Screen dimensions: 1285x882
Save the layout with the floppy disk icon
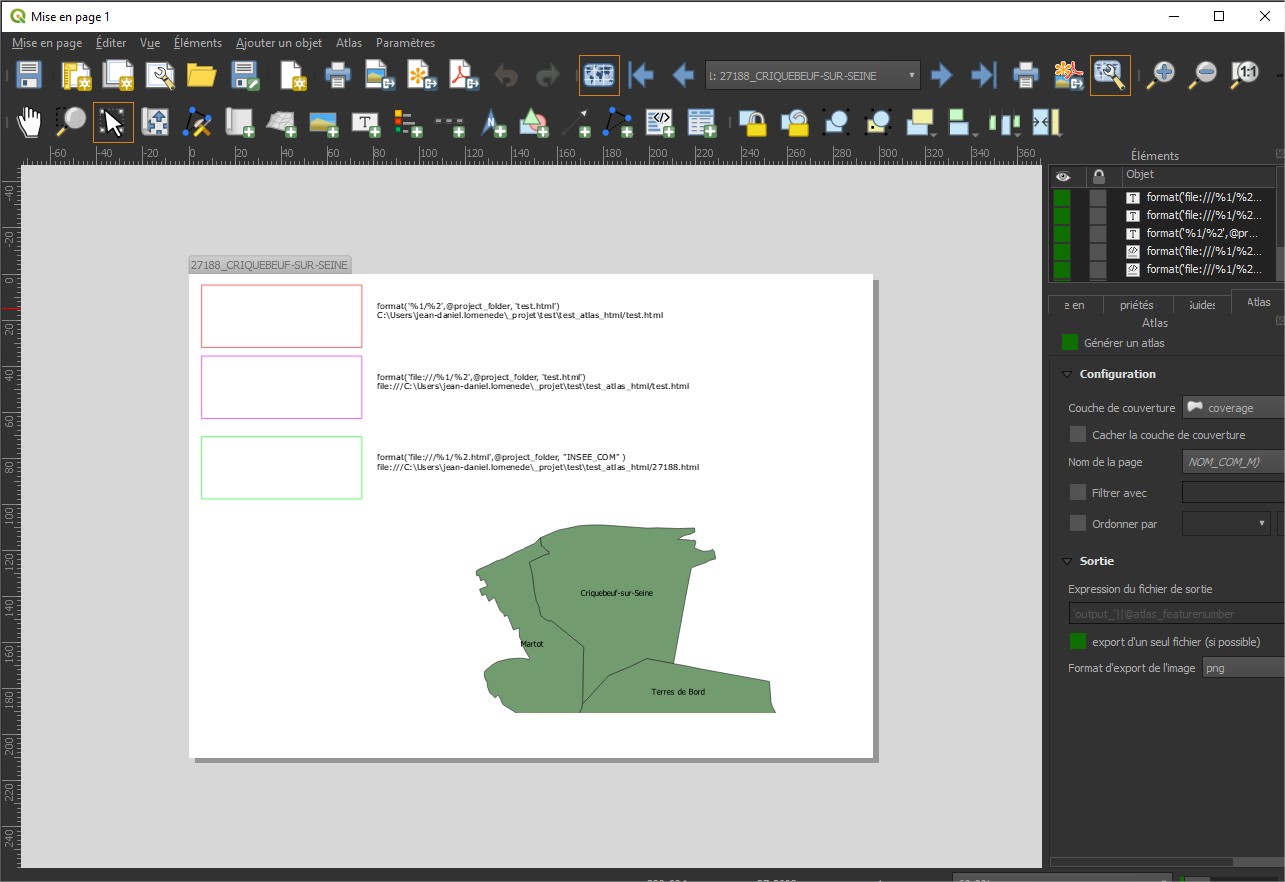[x=29, y=75]
